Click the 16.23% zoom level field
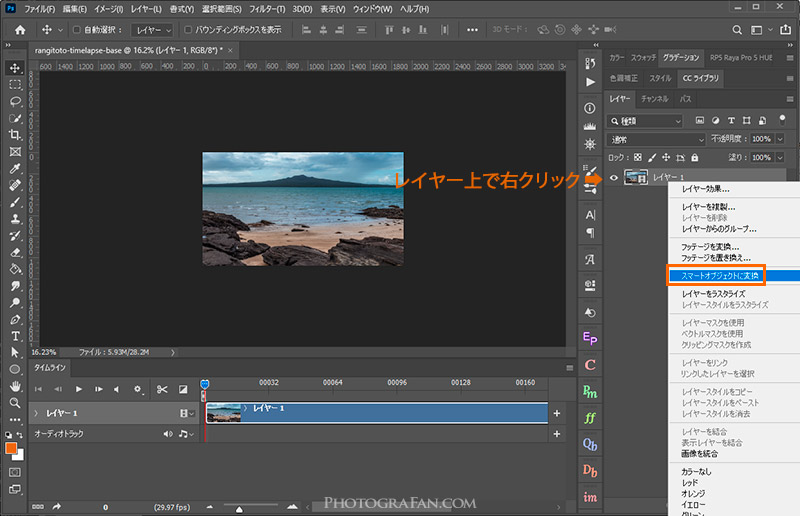 click(x=44, y=352)
